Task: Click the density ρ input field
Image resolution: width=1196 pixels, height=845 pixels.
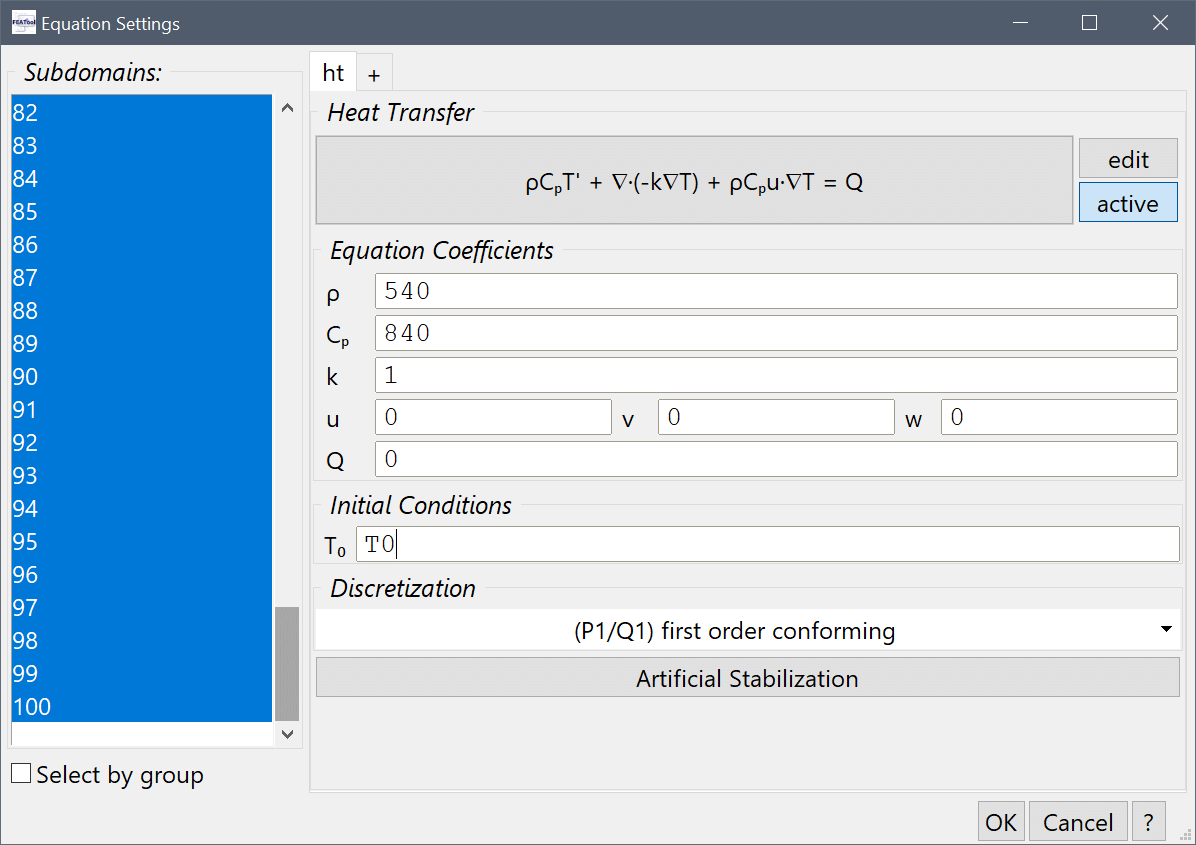Action: (775, 292)
